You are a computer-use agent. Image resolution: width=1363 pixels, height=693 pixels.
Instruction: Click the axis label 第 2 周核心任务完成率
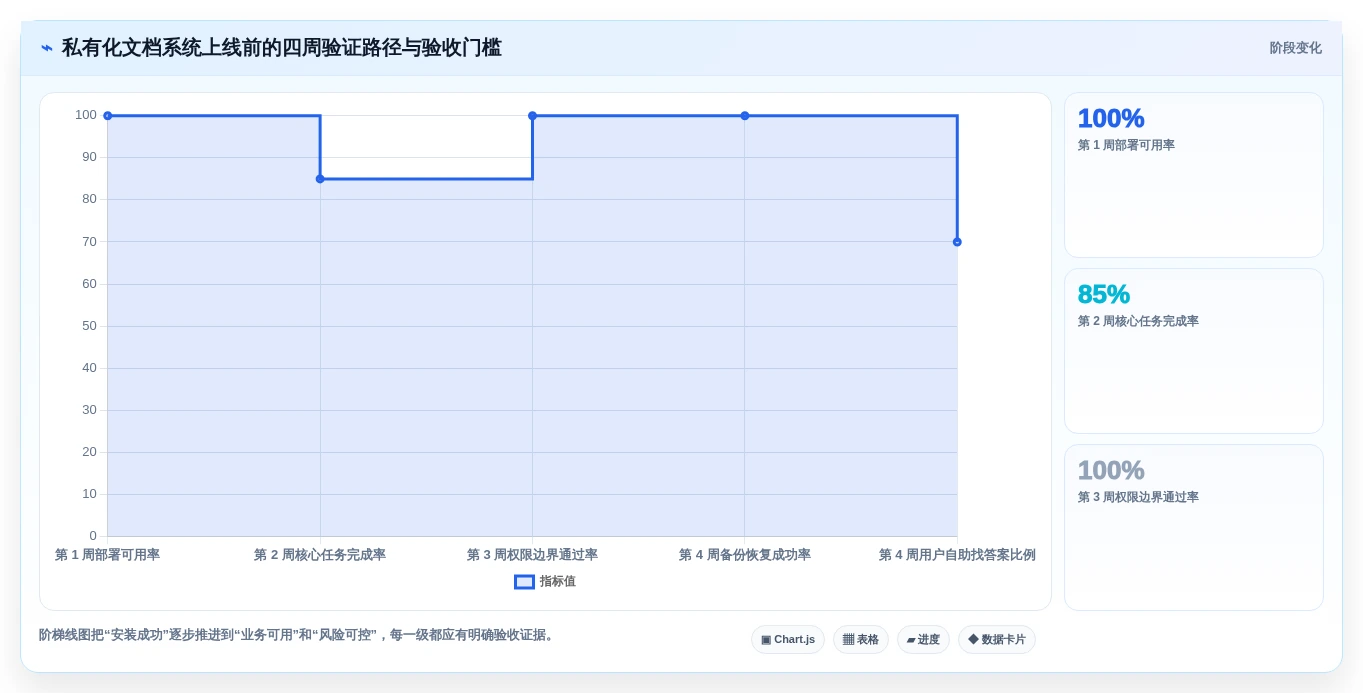coord(320,555)
